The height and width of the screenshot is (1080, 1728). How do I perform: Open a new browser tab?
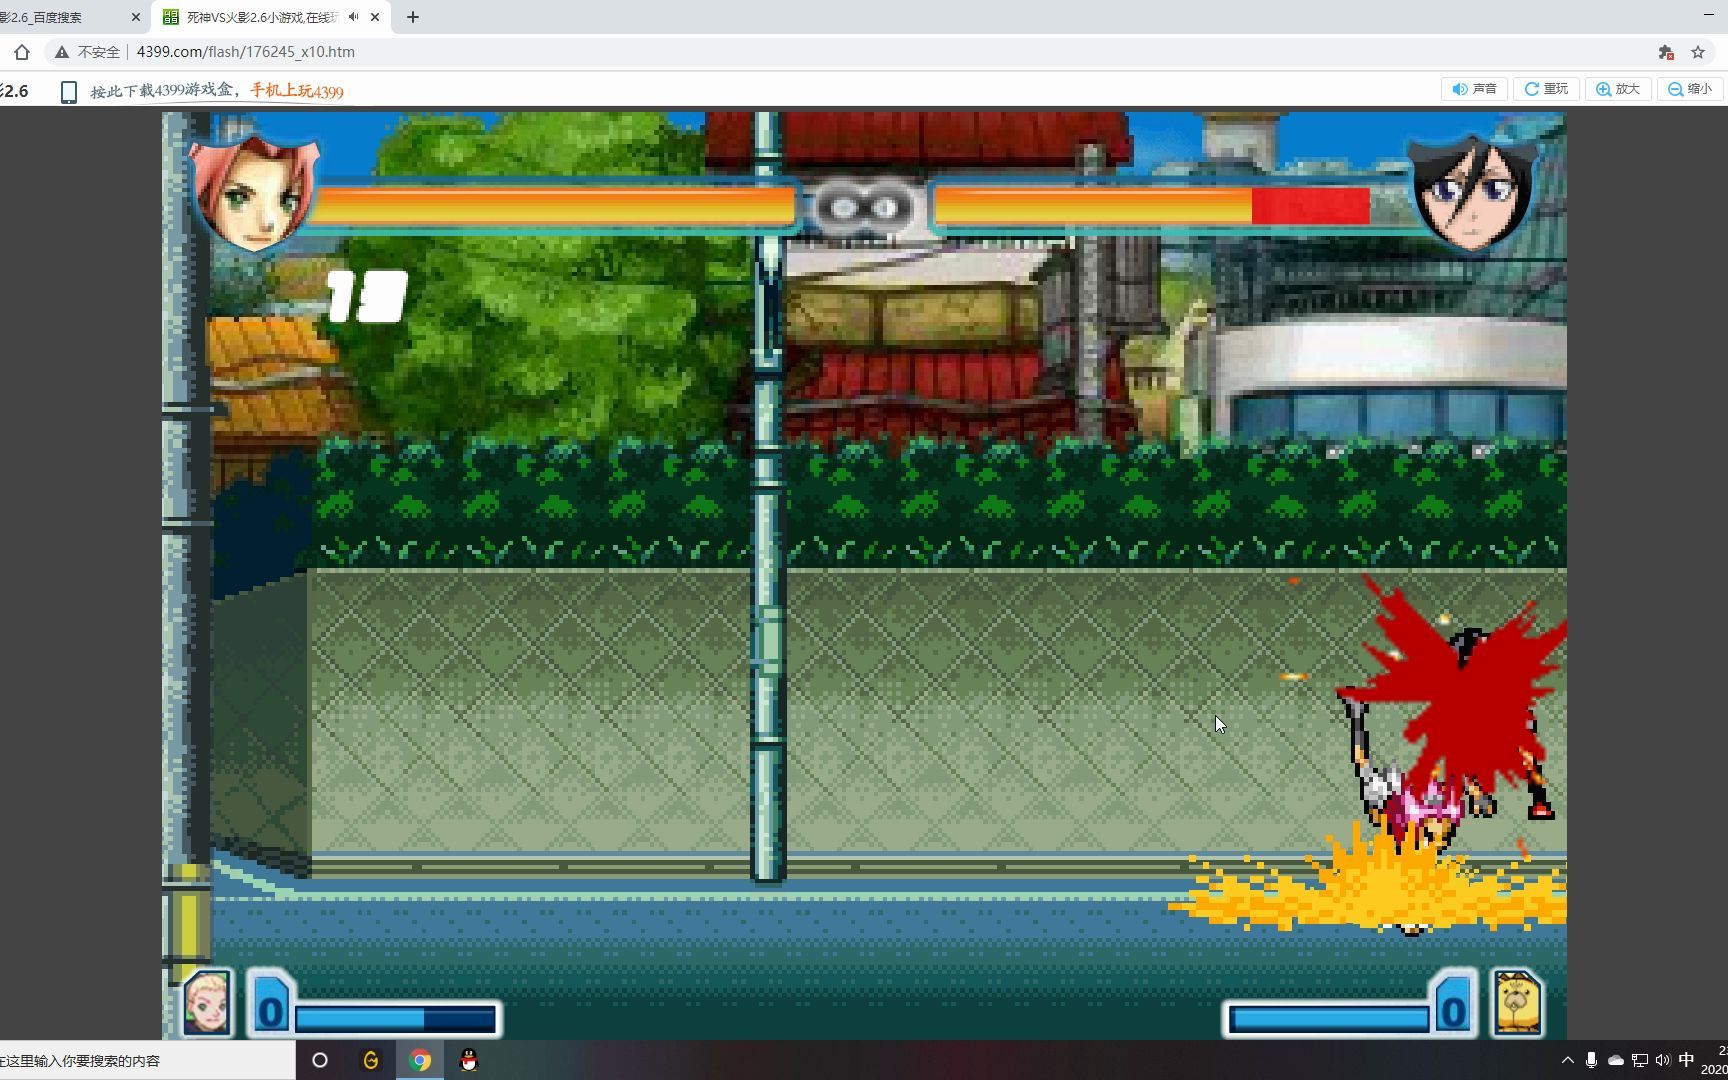413,17
